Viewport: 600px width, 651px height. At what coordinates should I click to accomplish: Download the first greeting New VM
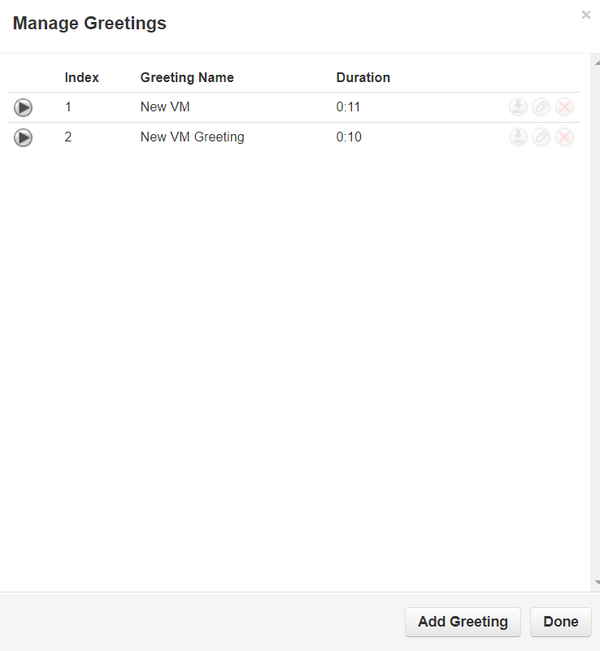(x=517, y=107)
